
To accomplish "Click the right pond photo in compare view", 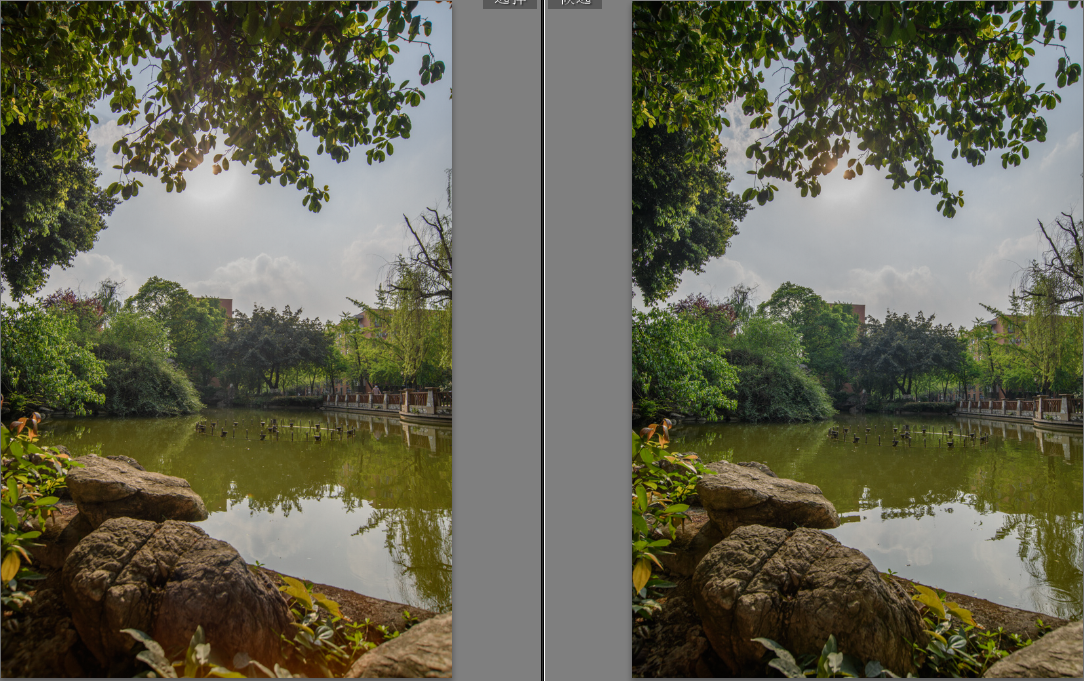I will coord(857,339).
